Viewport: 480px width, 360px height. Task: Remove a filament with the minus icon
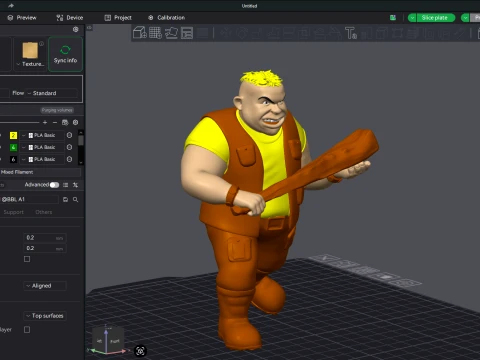click(x=55, y=122)
